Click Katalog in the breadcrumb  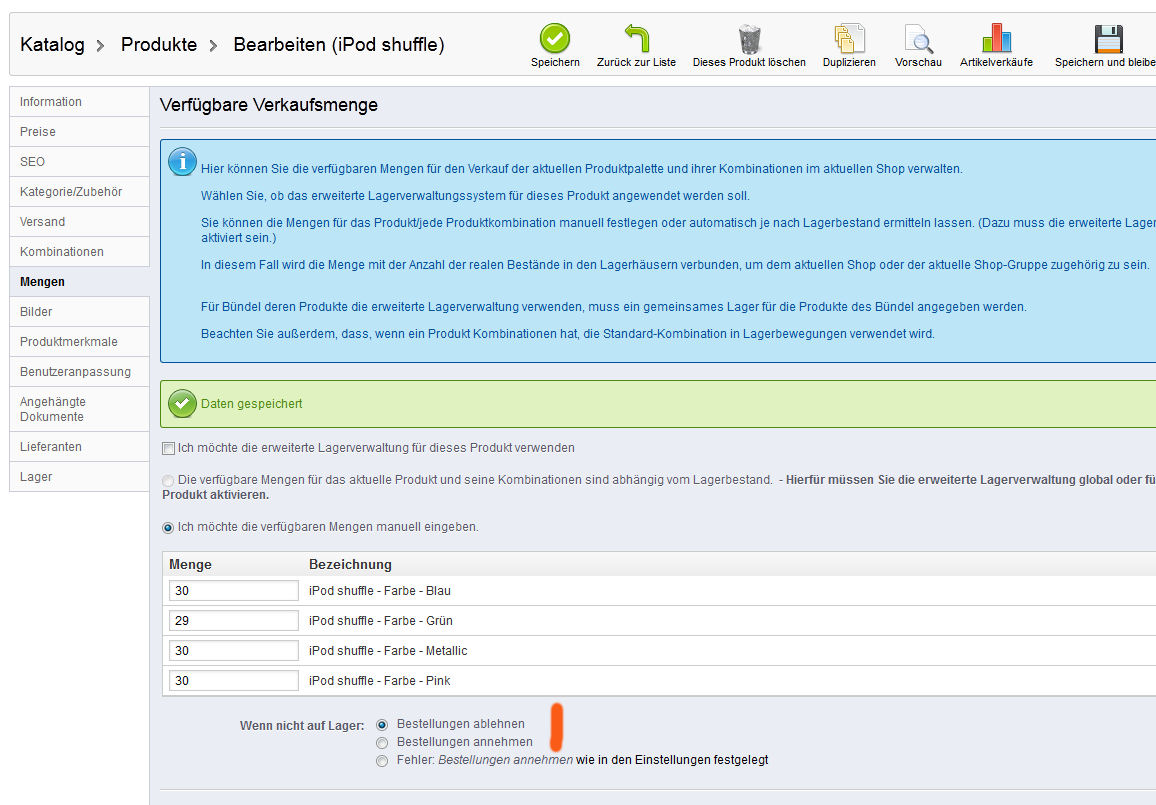tap(52, 45)
